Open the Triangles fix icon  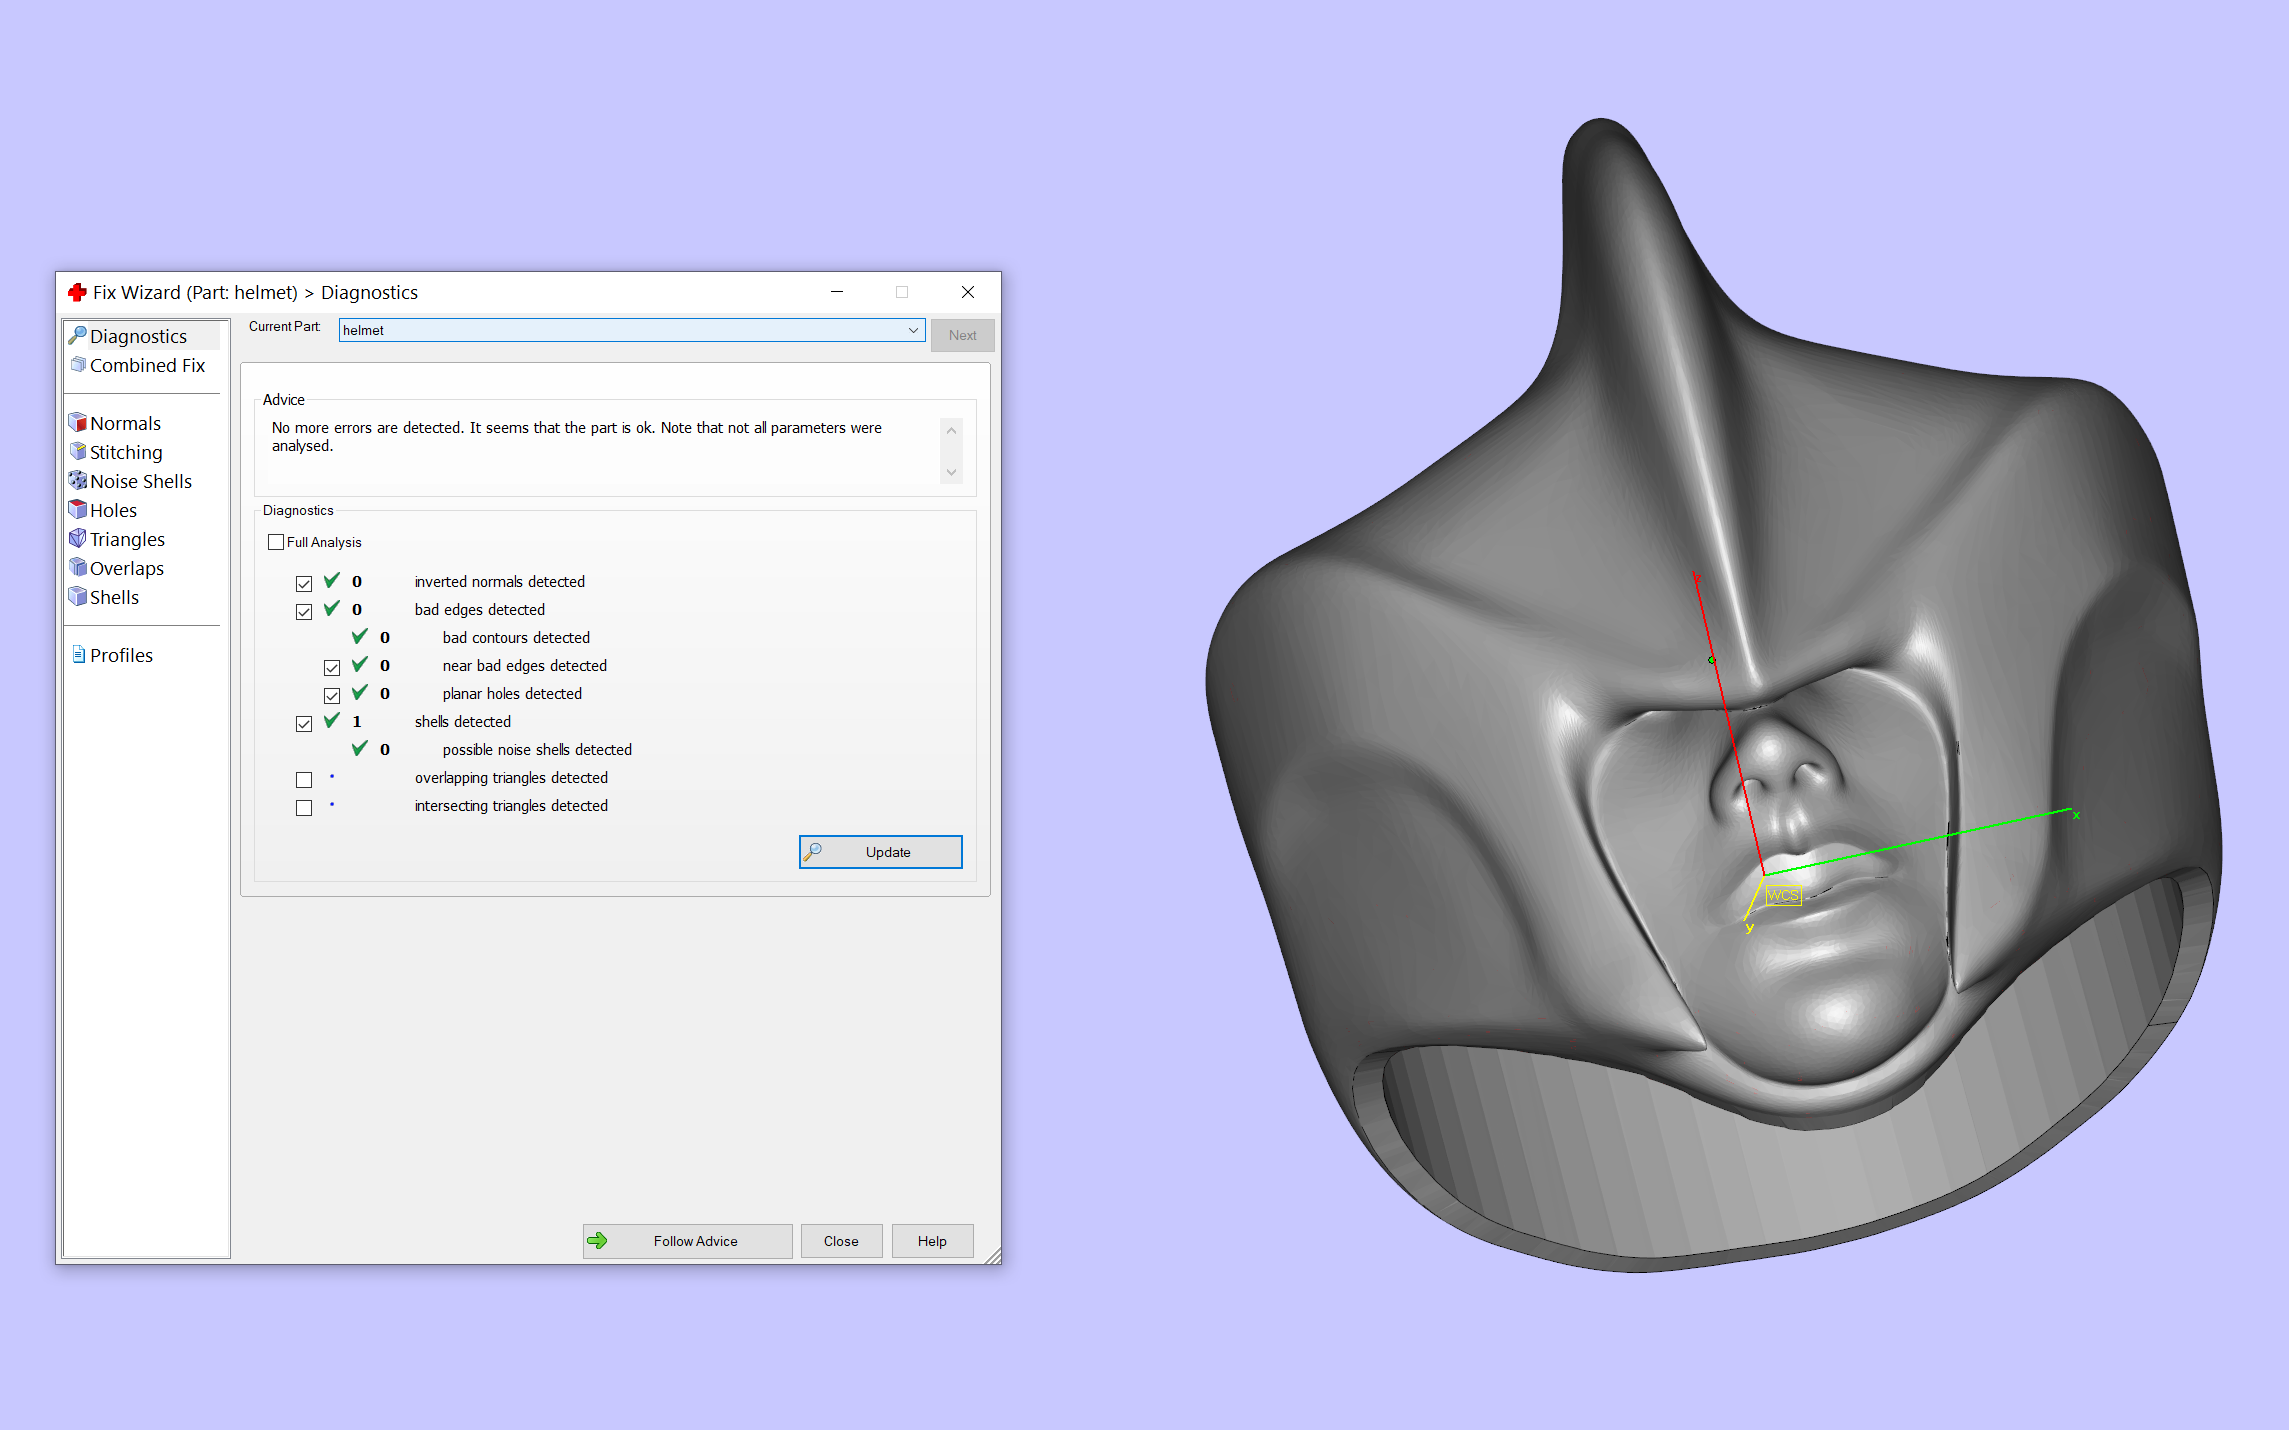(x=78, y=538)
